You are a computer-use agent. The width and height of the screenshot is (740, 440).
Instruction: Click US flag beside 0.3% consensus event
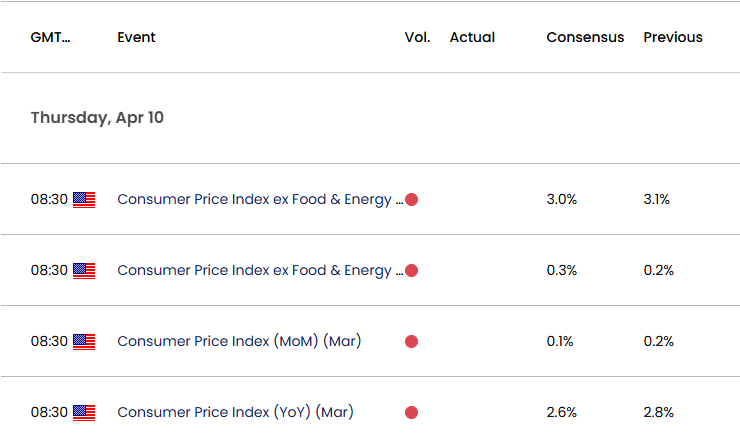pos(84,270)
